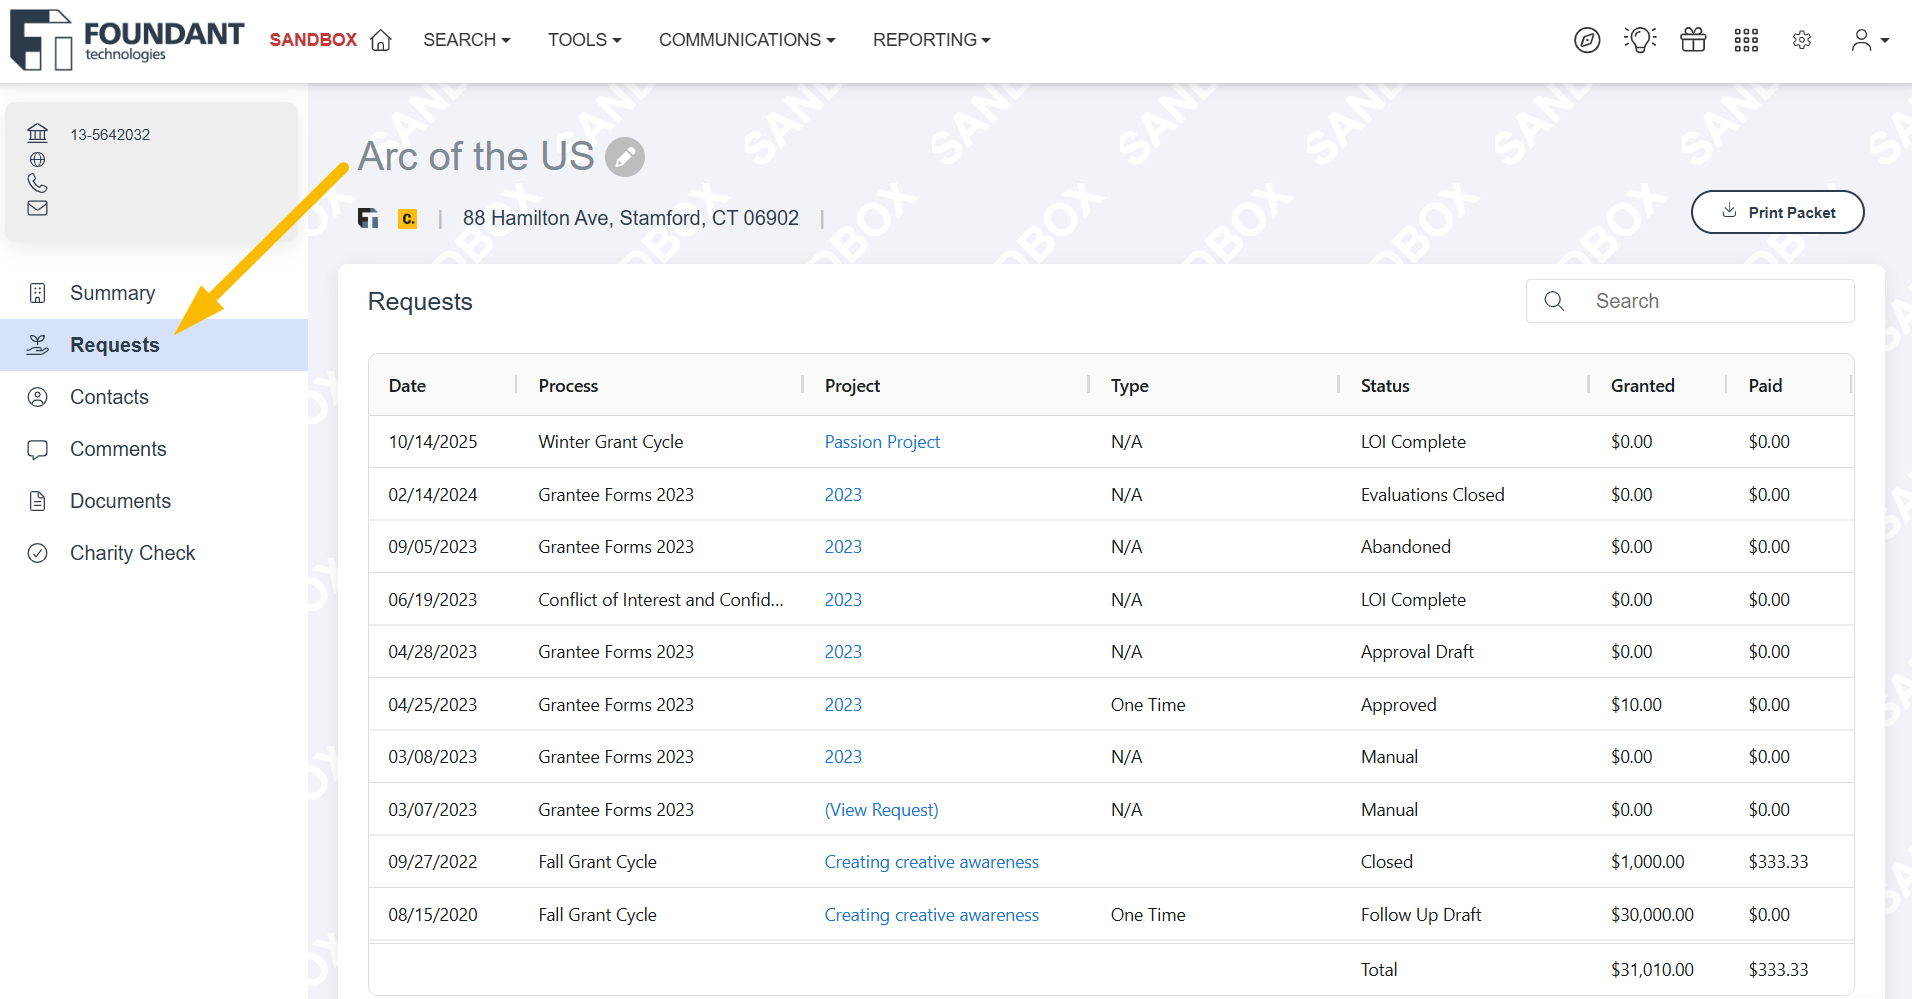Open the Passion Project link
Image resolution: width=1912 pixels, height=999 pixels.
(882, 442)
